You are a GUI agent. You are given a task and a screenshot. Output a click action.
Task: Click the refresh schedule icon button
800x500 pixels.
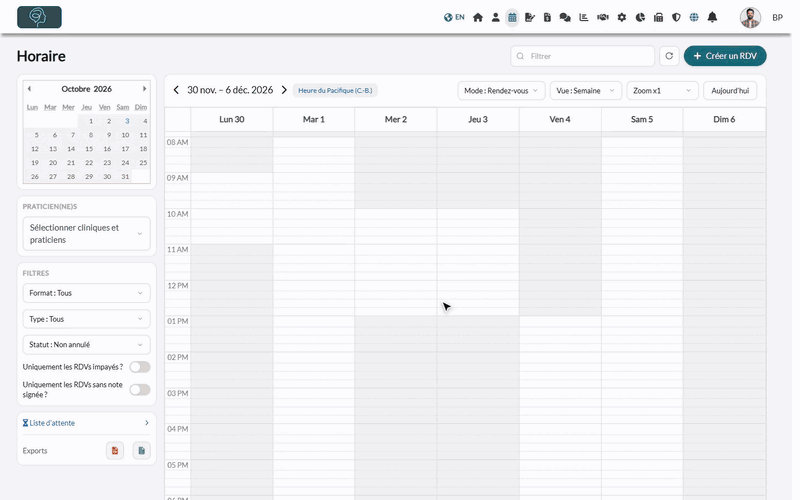[669, 56]
